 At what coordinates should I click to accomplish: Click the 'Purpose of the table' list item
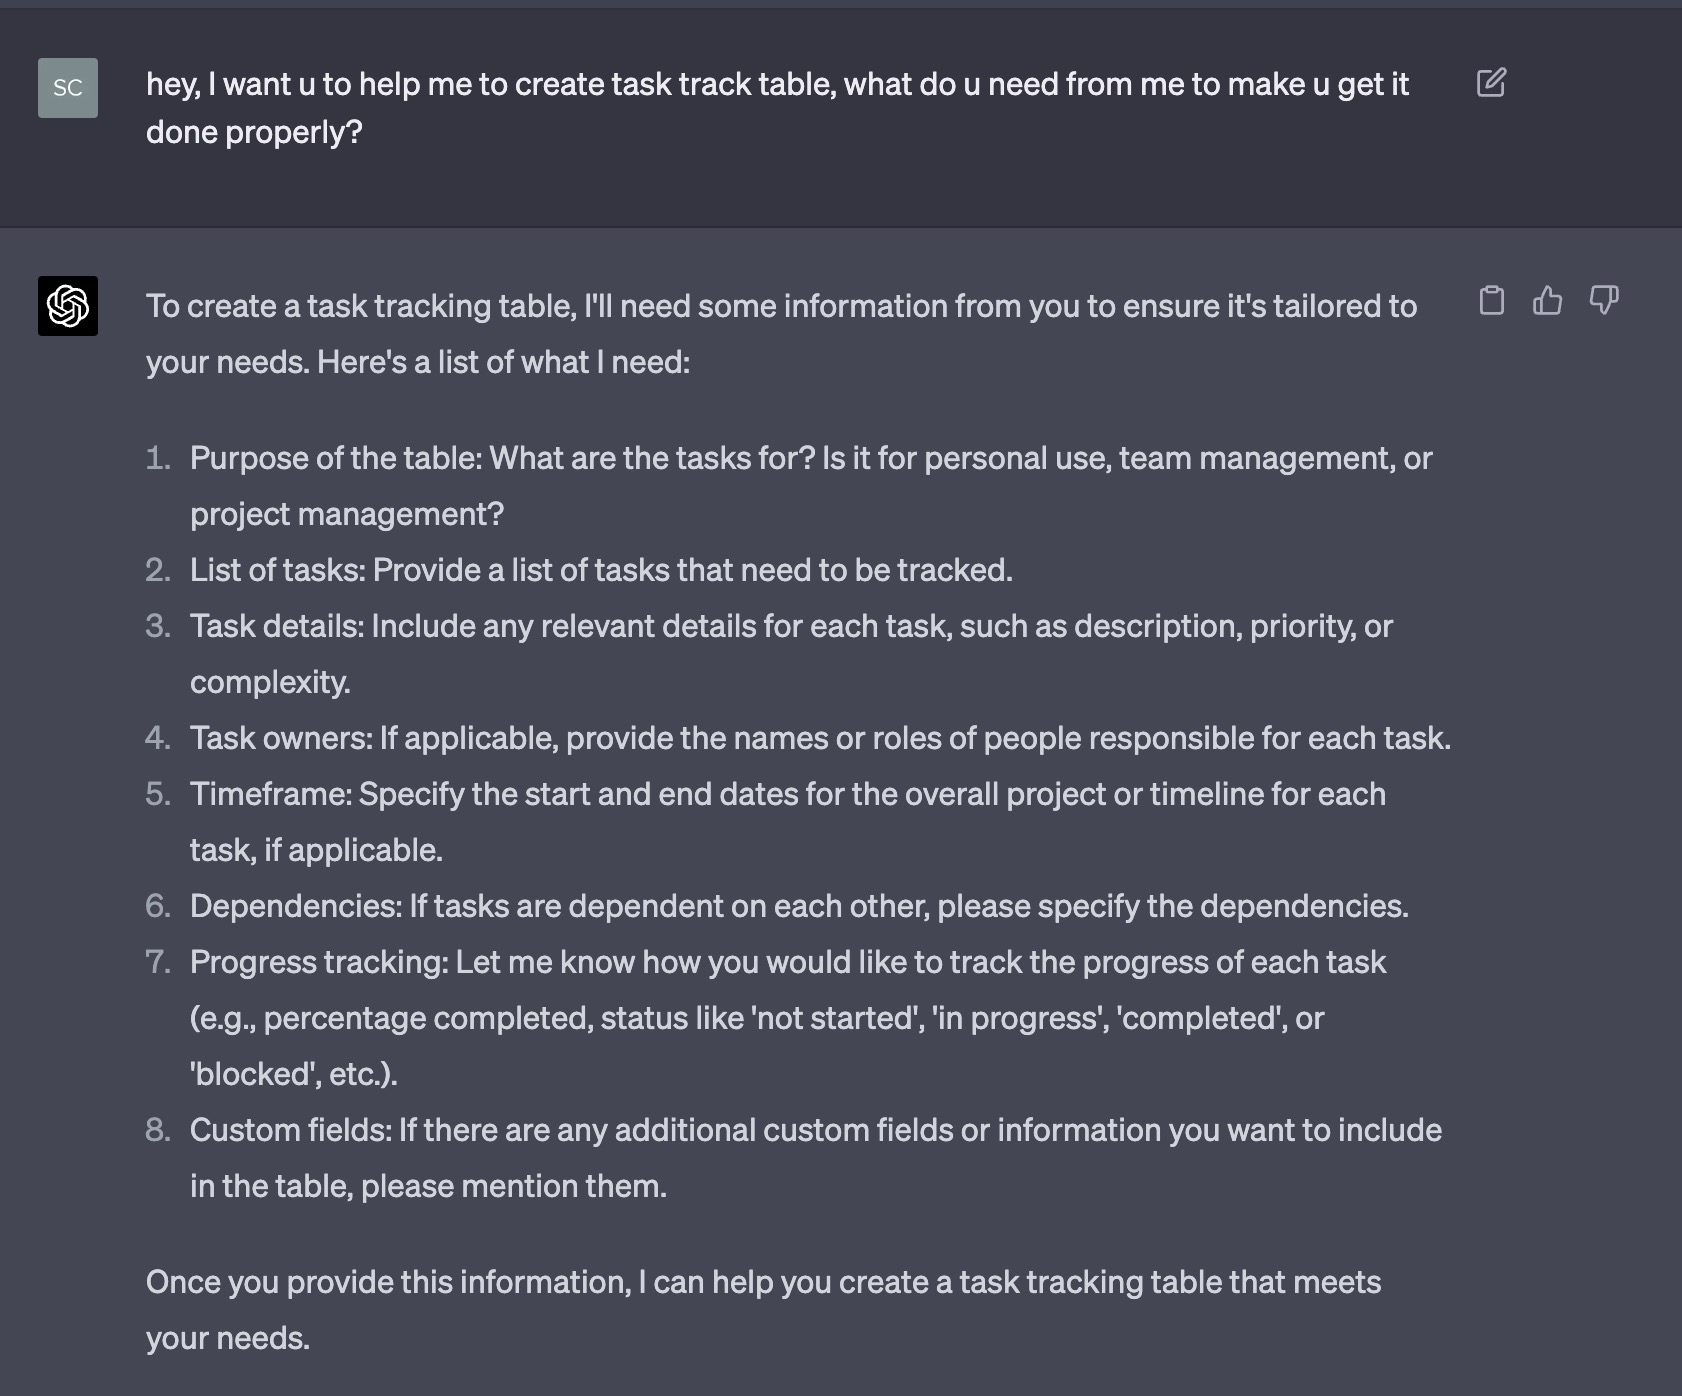(x=810, y=459)
